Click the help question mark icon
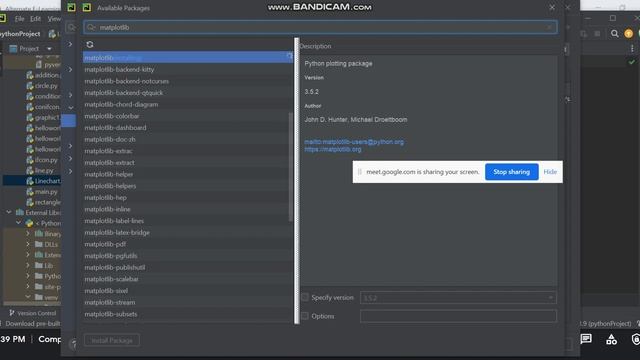Image resolution: width=640 pixels, height=360 pixels. 73,344
